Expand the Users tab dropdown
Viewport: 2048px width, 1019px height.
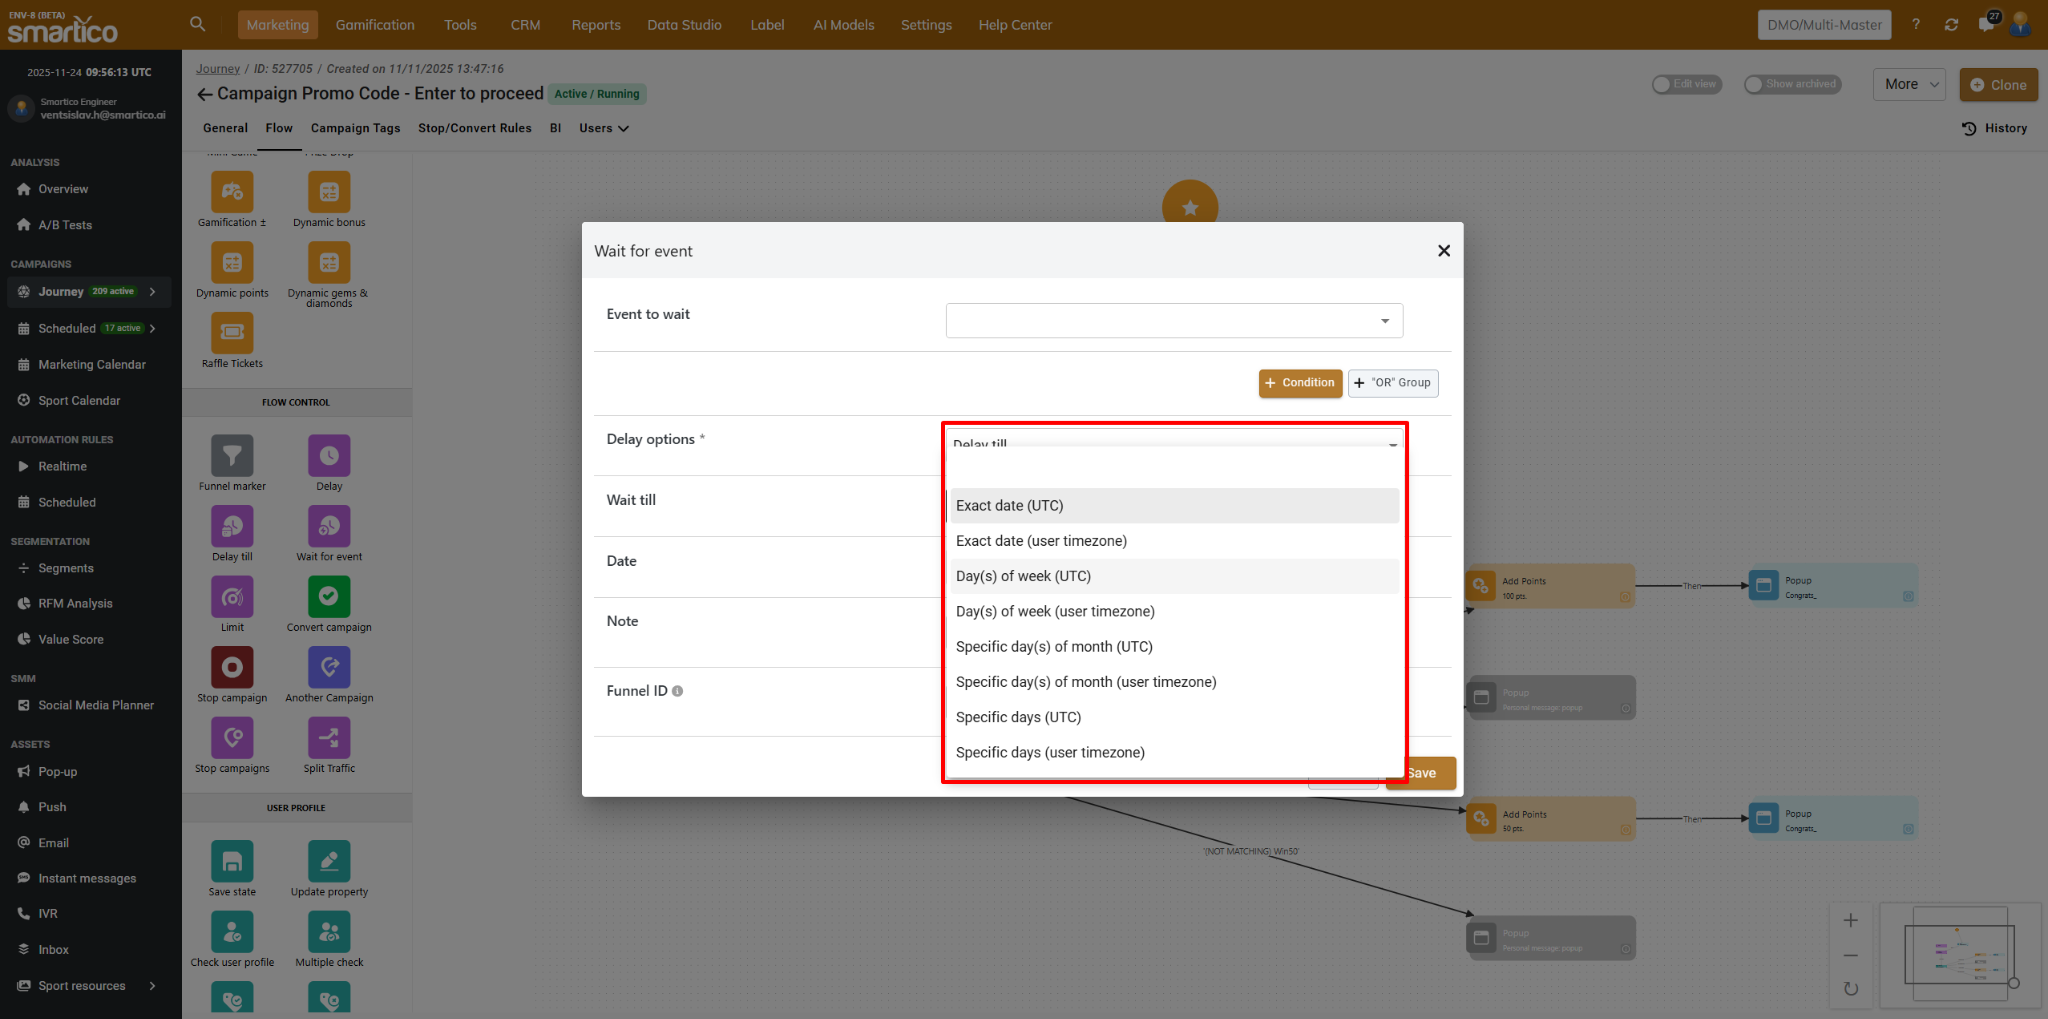click(603, 128)
